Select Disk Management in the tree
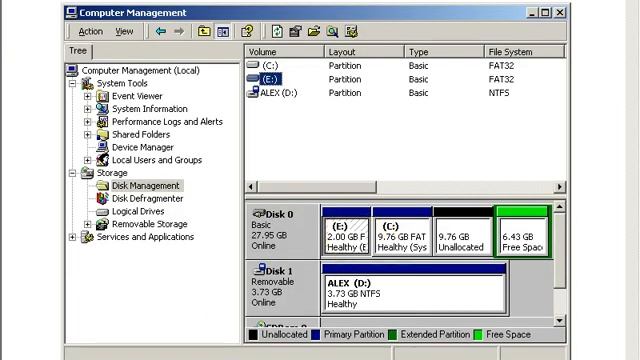 pos(146,186)
